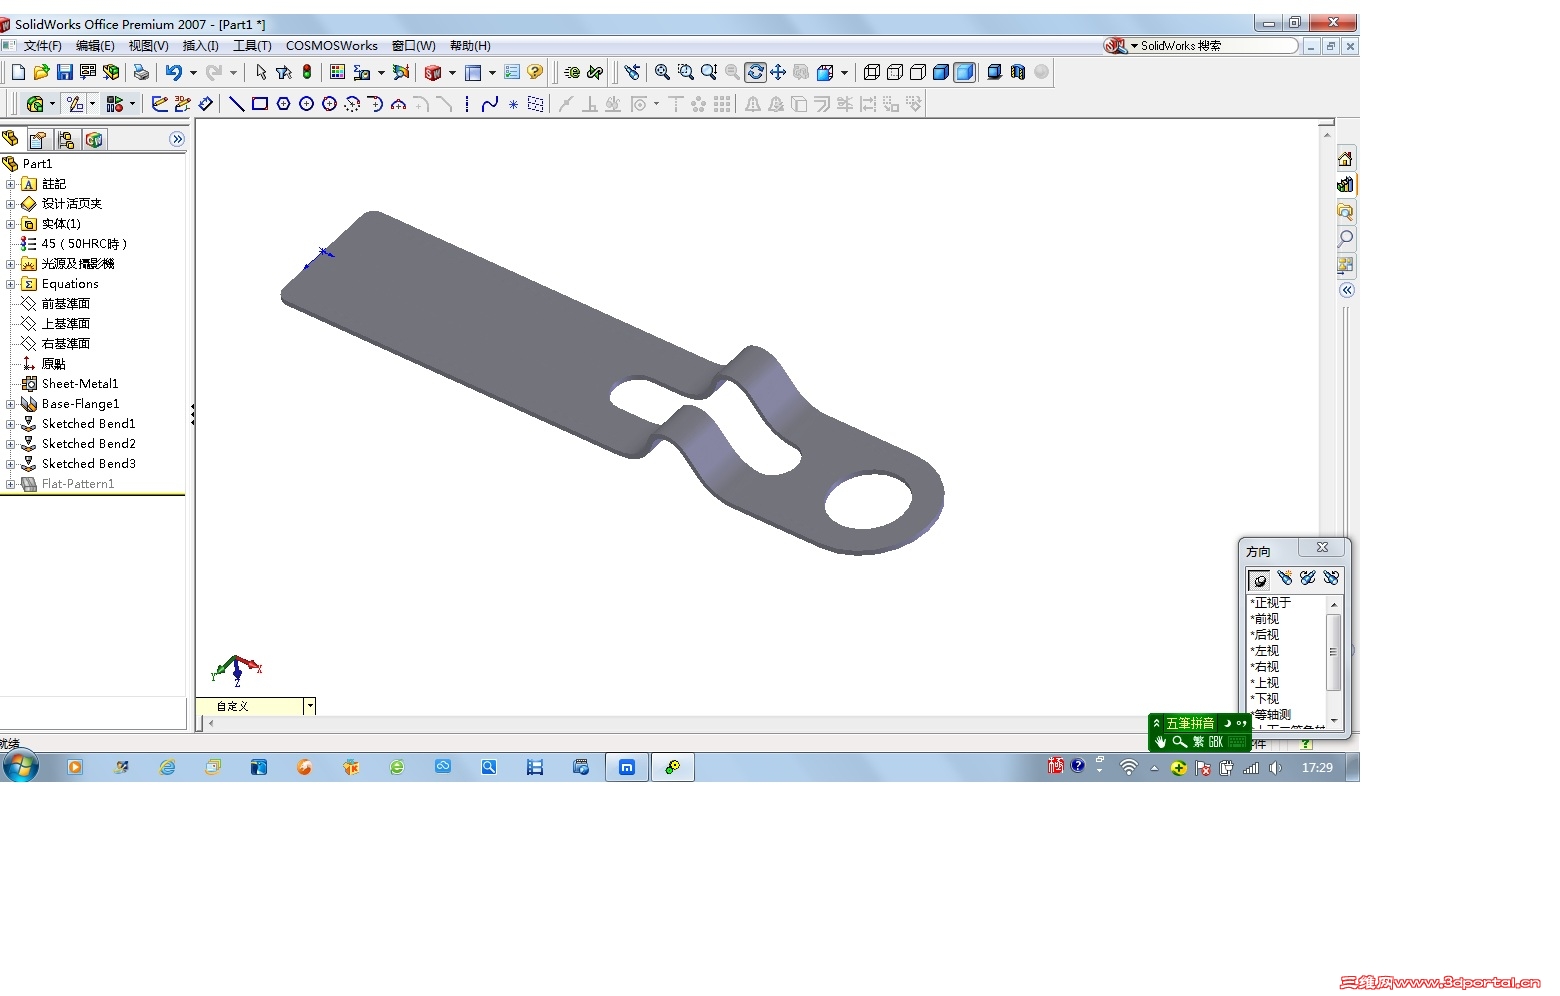The width and height of the screenshot is (1560, 996).
Task: Expand the Flat-Pattern1 feature
Action: tap(10, 484)
